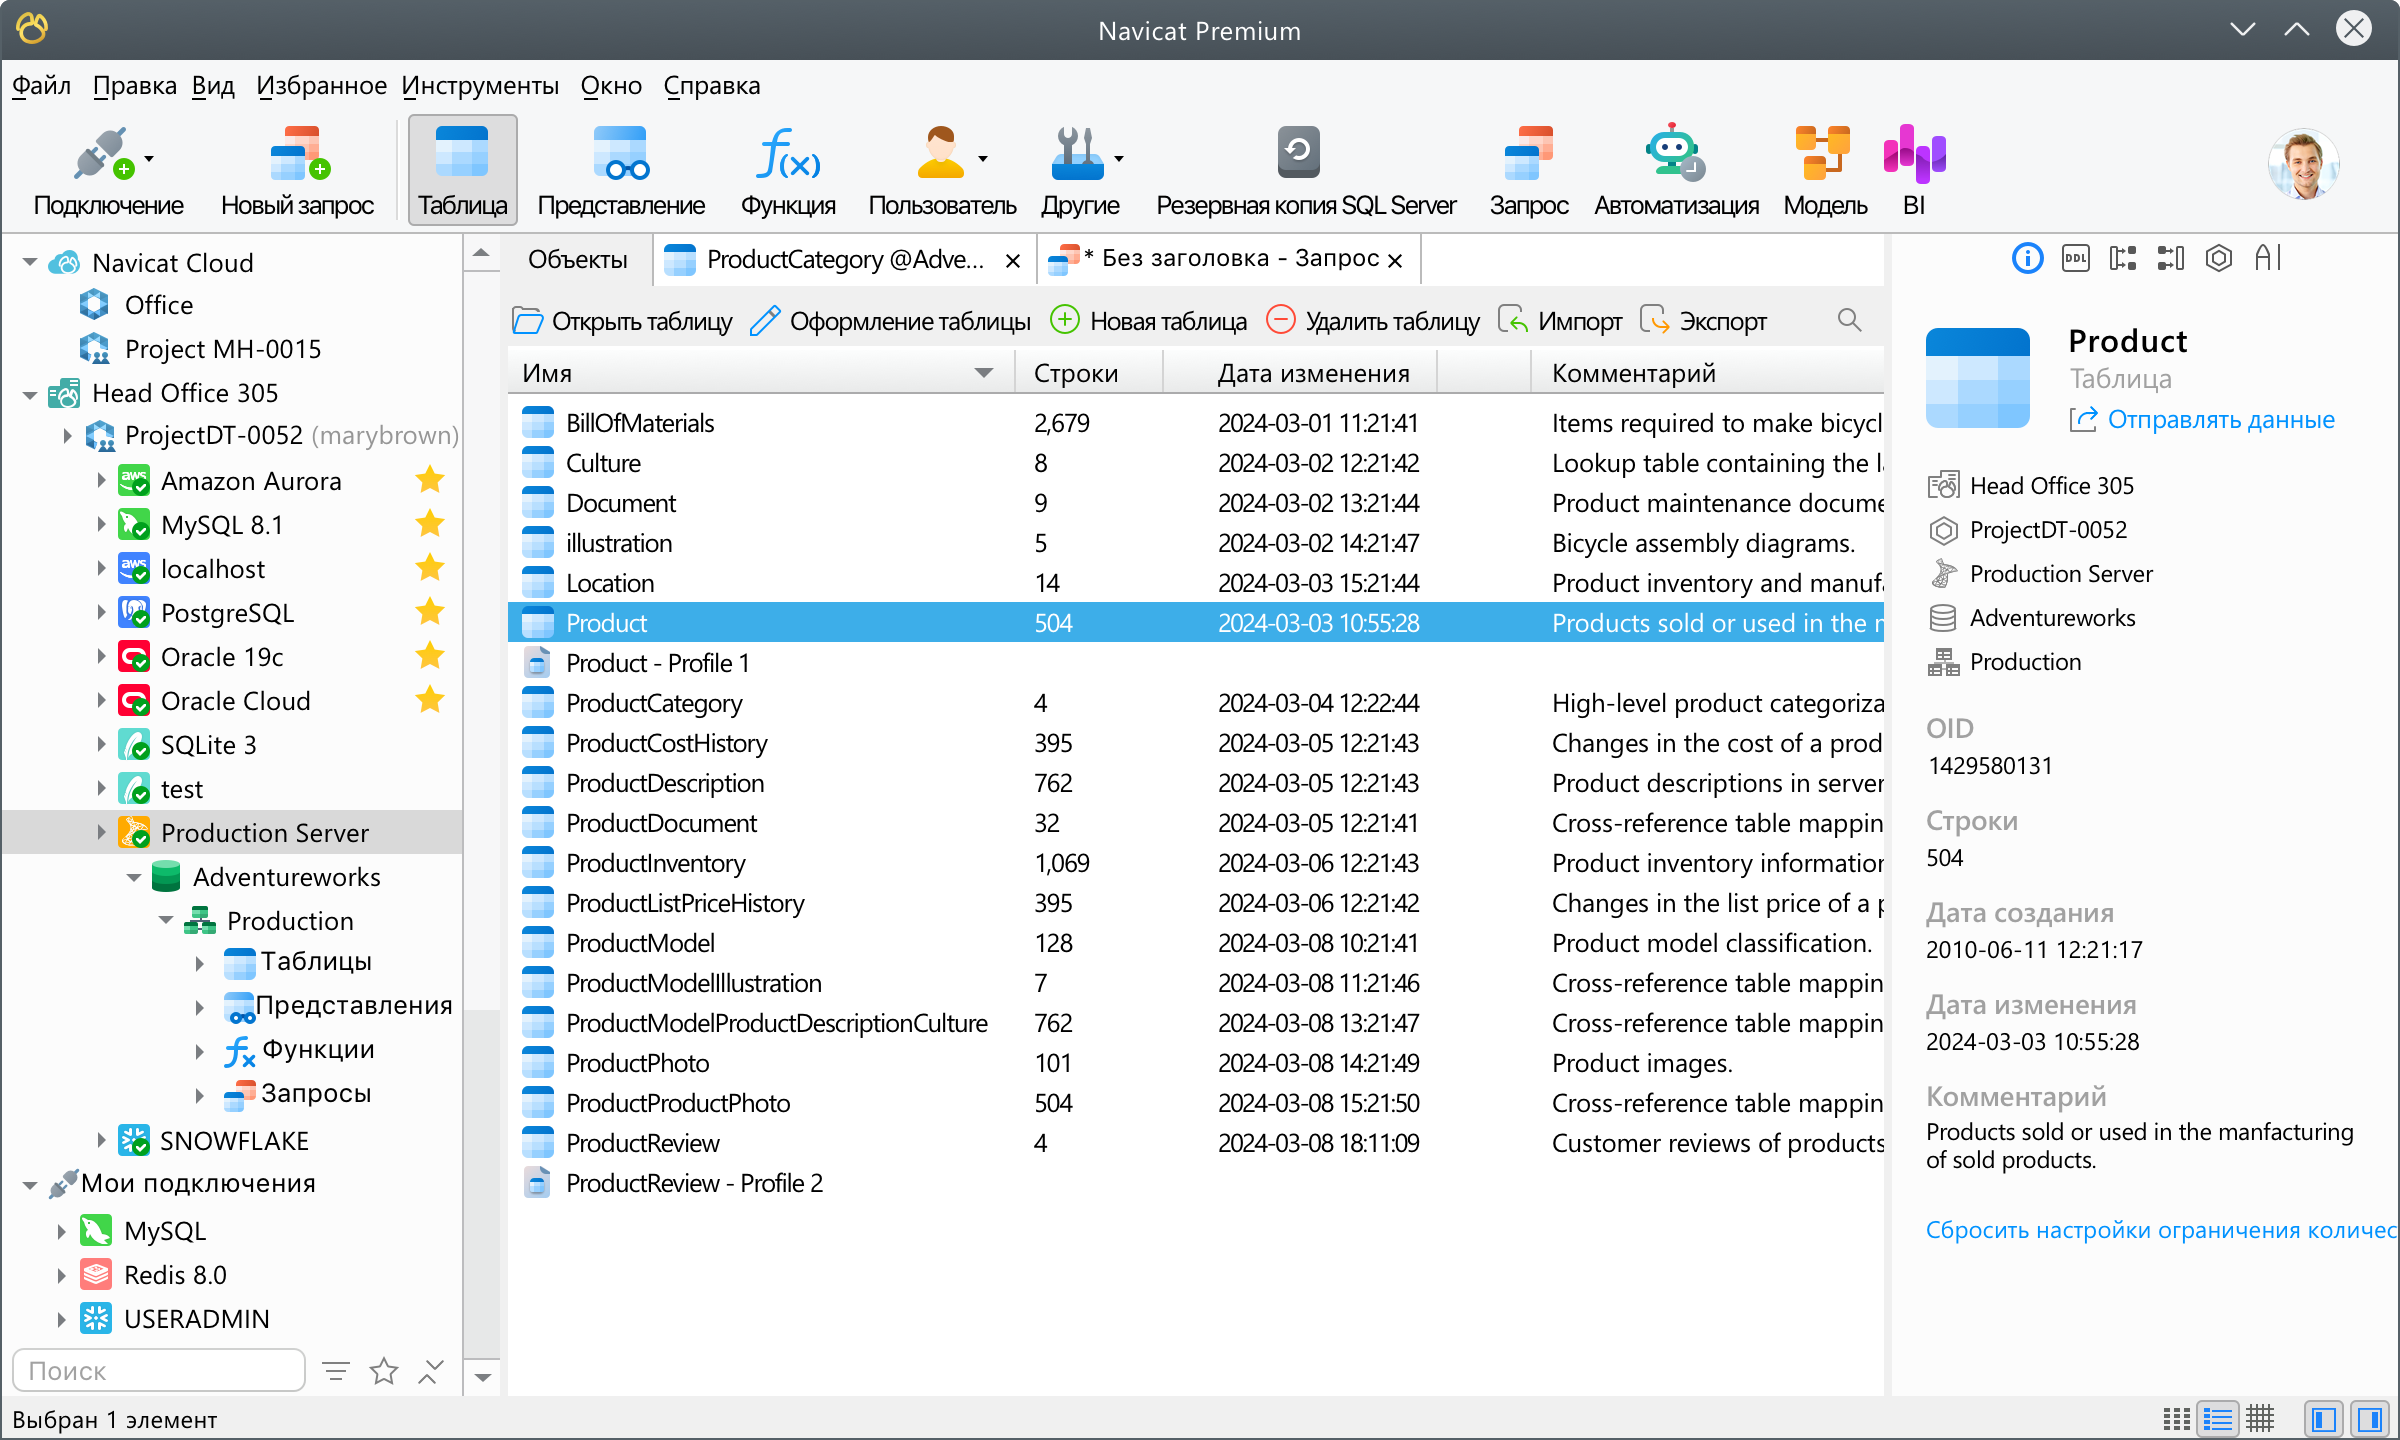Click the collapse-all icon beside search box
Image resolution: width=2400 pixels, height=1440 pixels.
click(x=430, y=1370)
